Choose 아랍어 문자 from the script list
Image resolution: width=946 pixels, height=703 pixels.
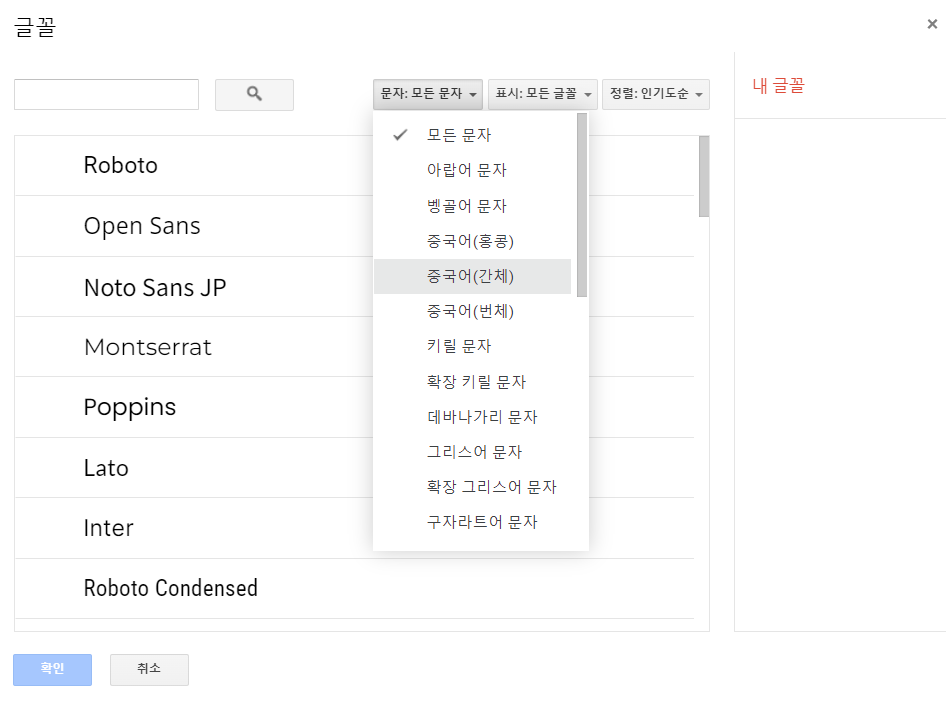pos(472,170)
